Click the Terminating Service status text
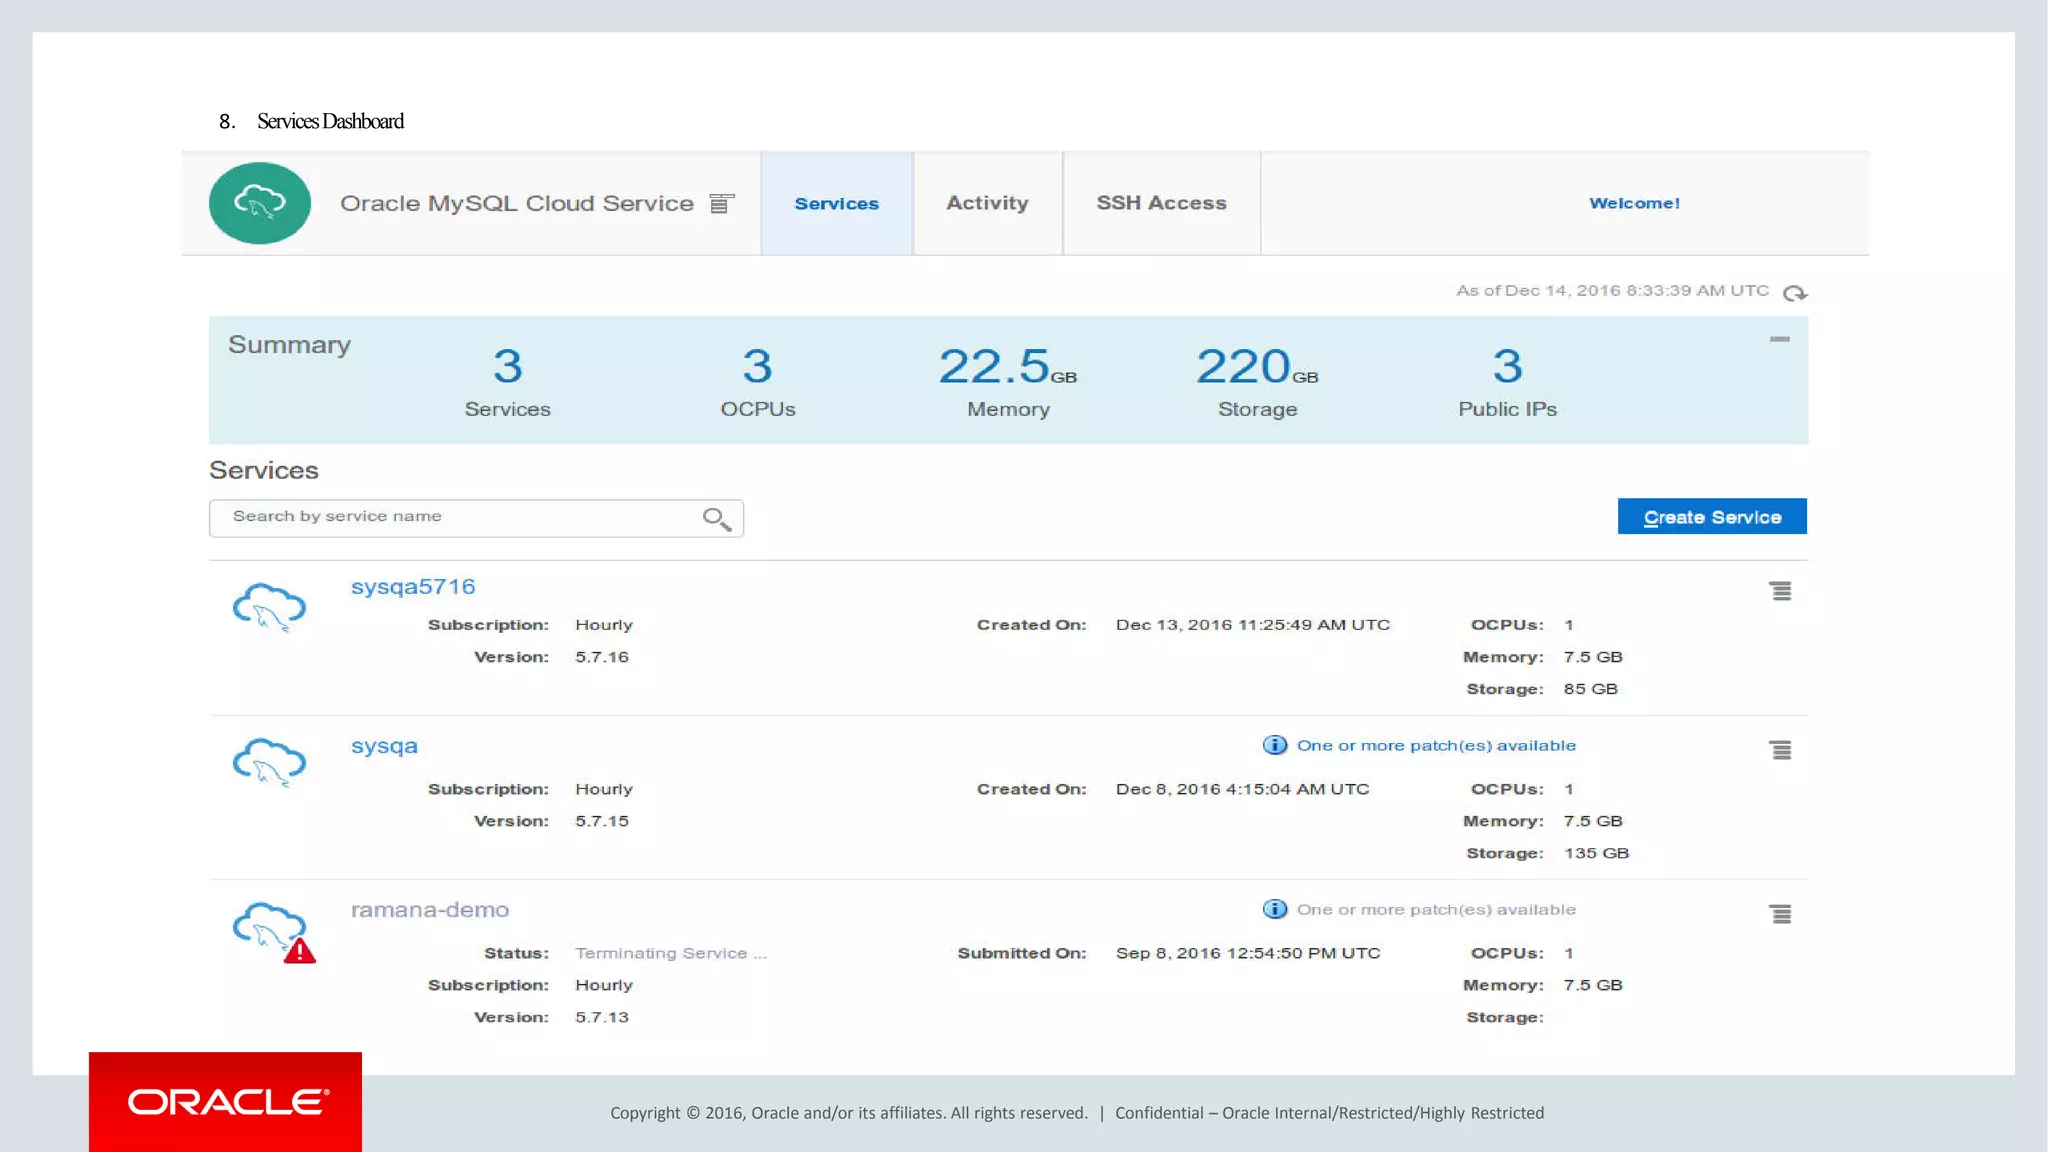The image size is (2048, 1152). click(x=671, y=954)
